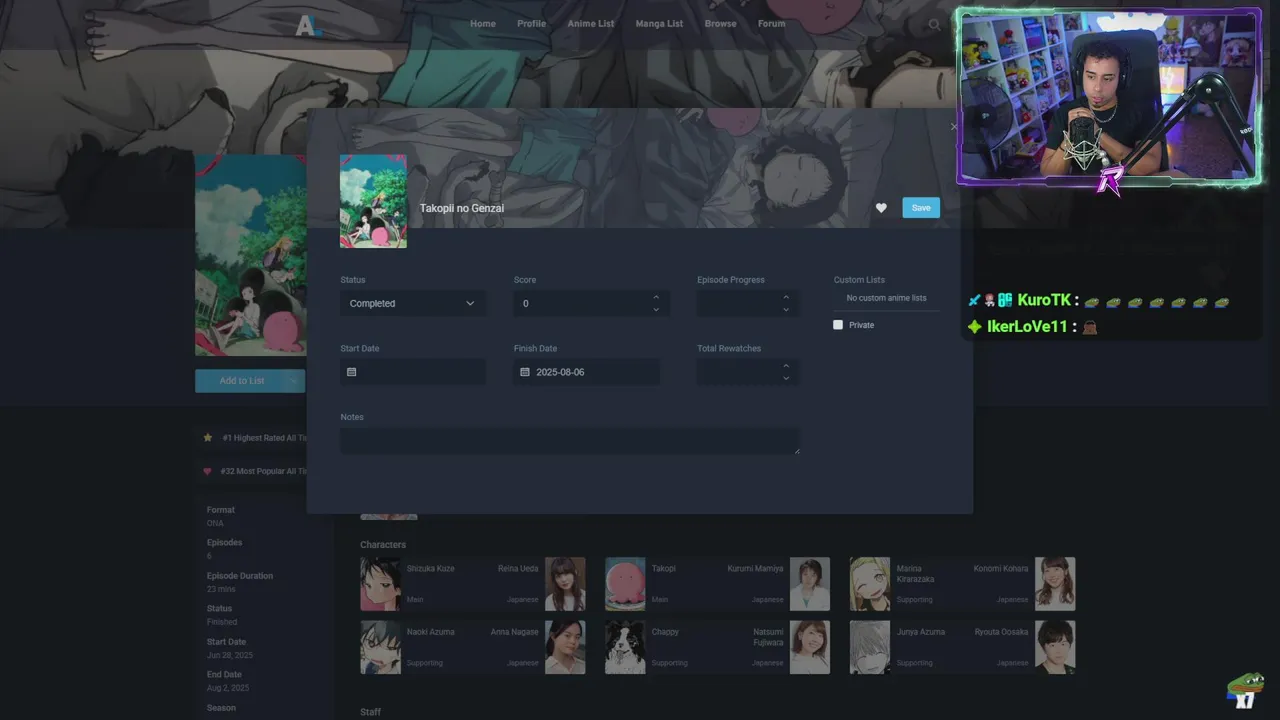This screenshot has width=1280, height=720.
Task: Focus the Start Date field
Action: click(413, 372)
